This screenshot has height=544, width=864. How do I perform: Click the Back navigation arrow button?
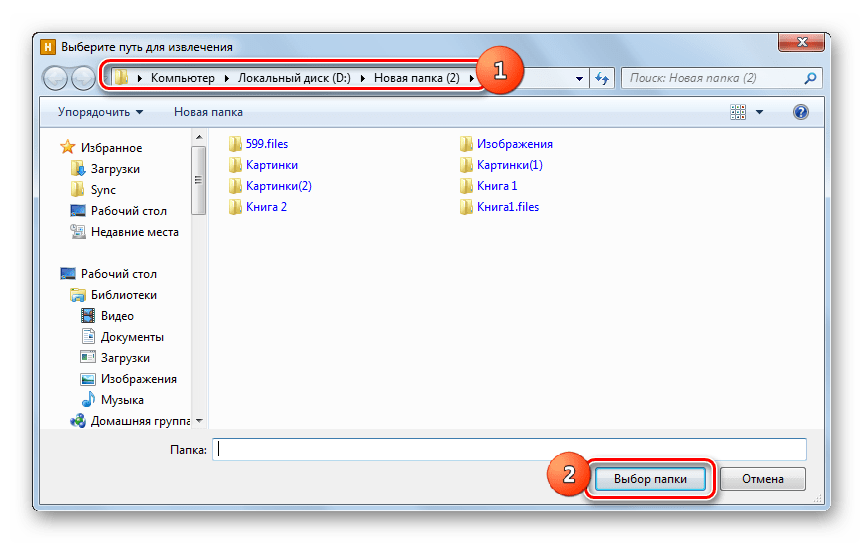pyautogui.click(x=55, y=78)
